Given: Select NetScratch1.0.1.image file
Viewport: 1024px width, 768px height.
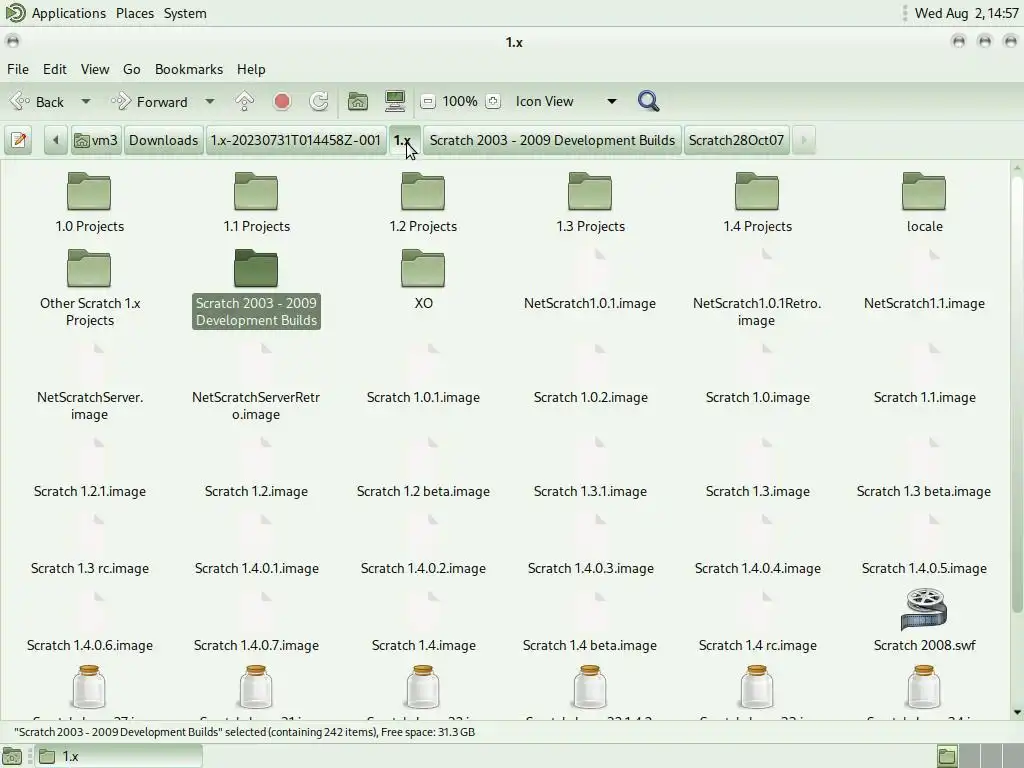Looking at the screenshot, I should [x=590, y=303].
